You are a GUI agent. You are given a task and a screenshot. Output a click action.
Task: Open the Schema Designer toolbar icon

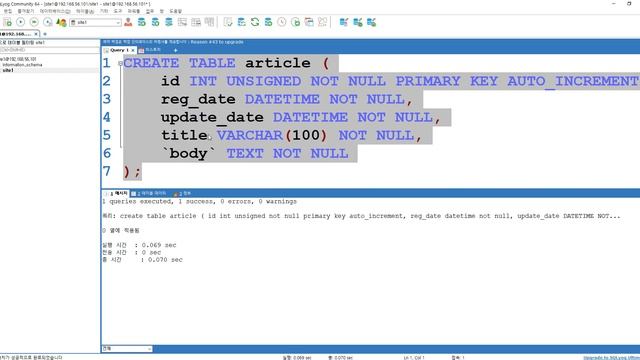coord(182,22)
